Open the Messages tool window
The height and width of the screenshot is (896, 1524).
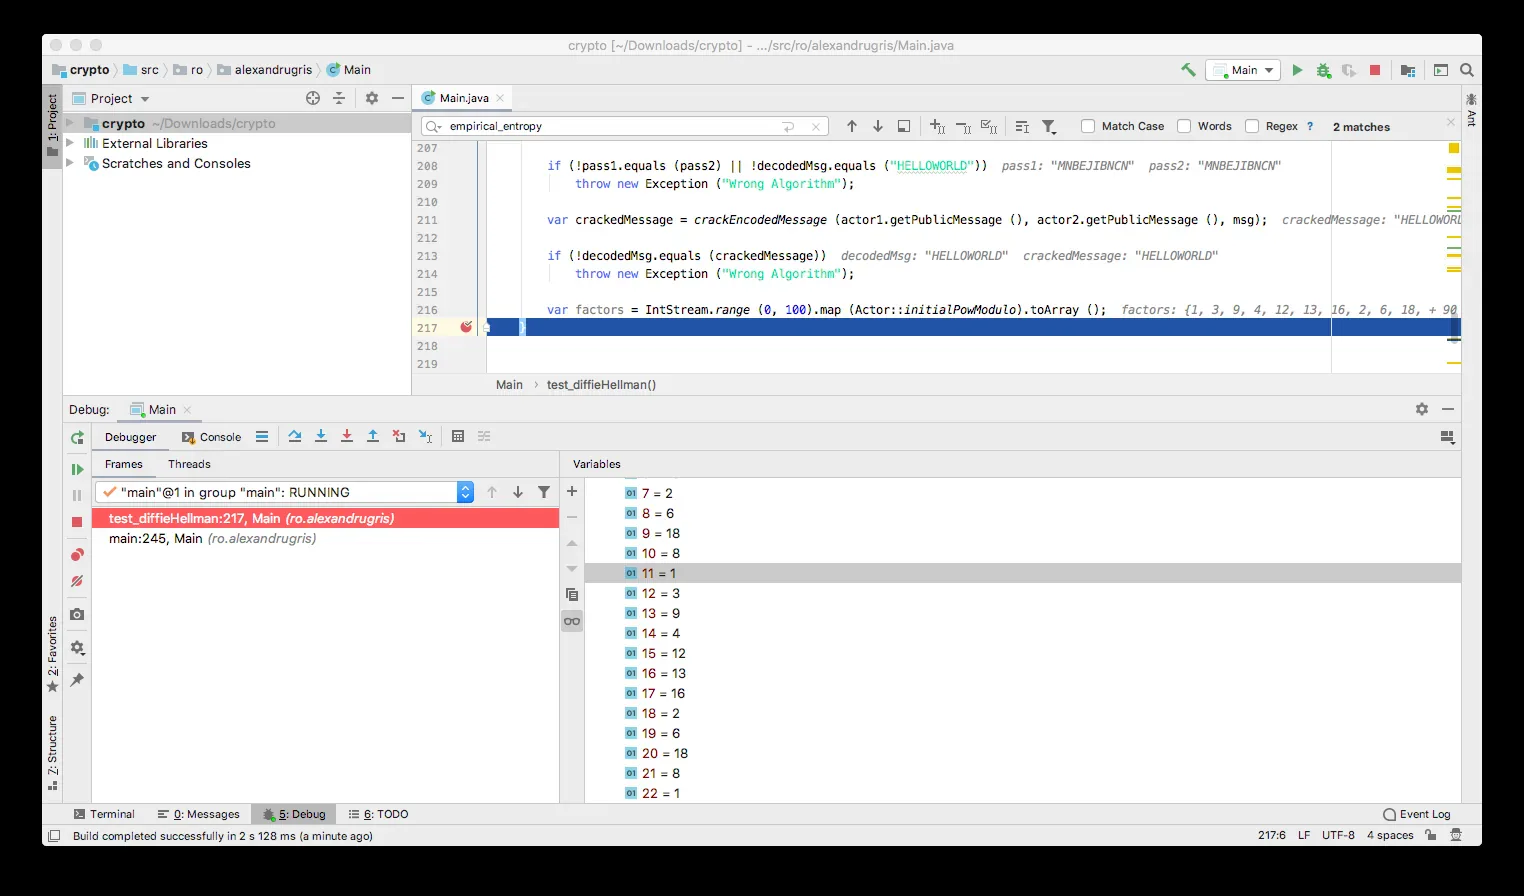[x=199, y=814]
